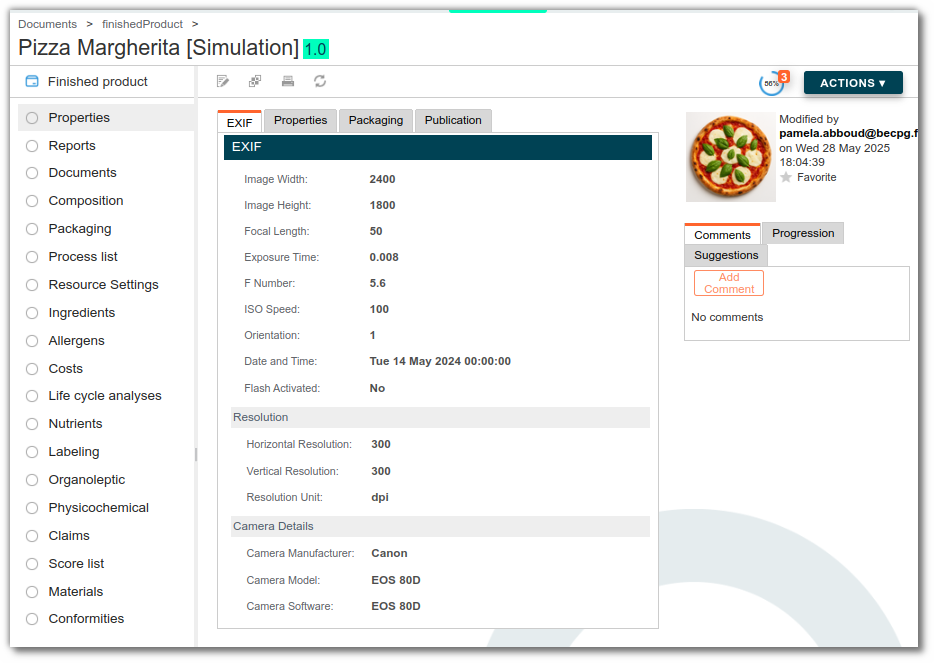Click the Favorite star icon

786,178
